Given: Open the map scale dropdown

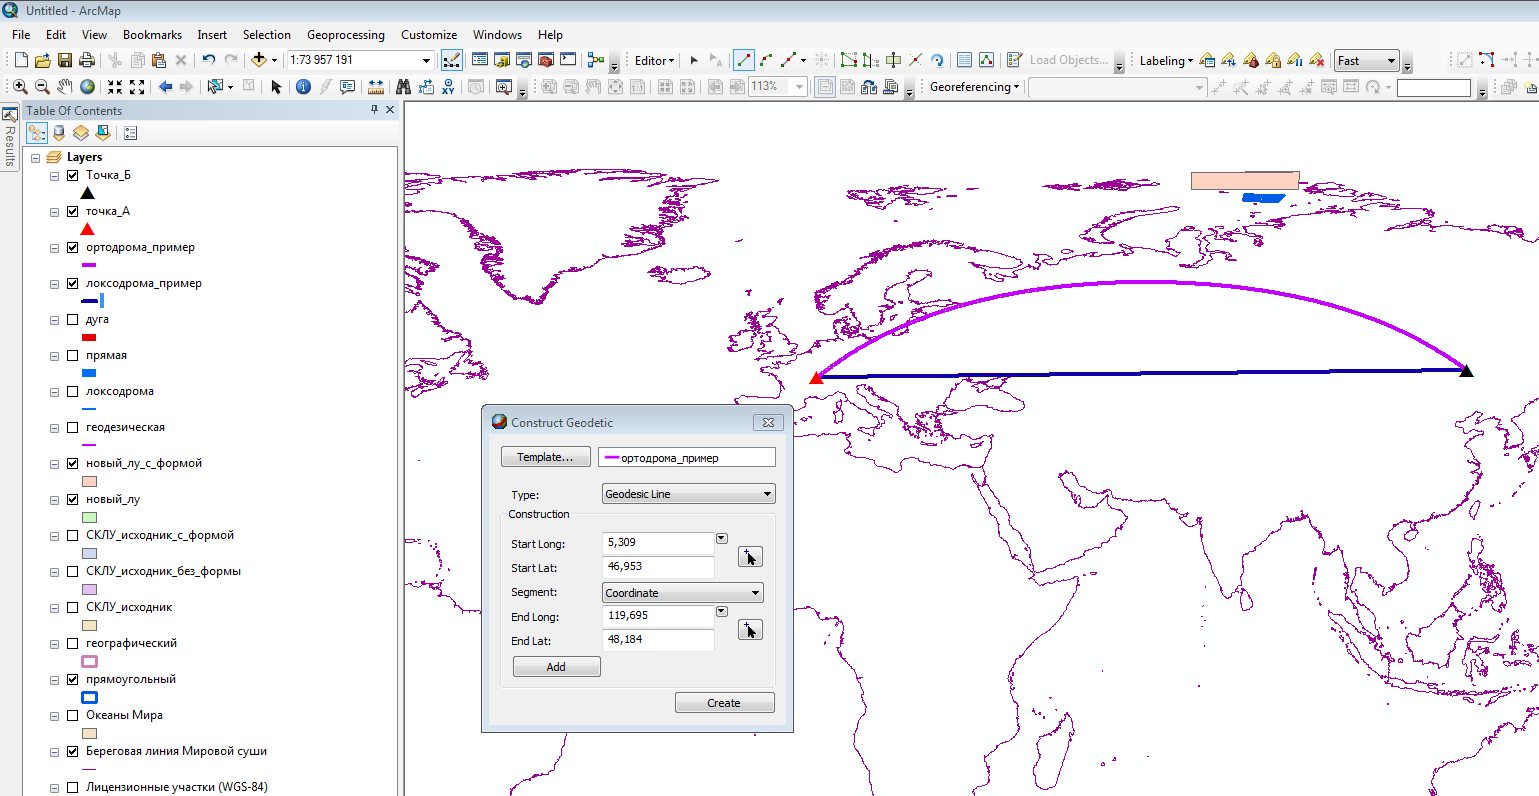Looking at the screenshot, I should tap(426, 60).
